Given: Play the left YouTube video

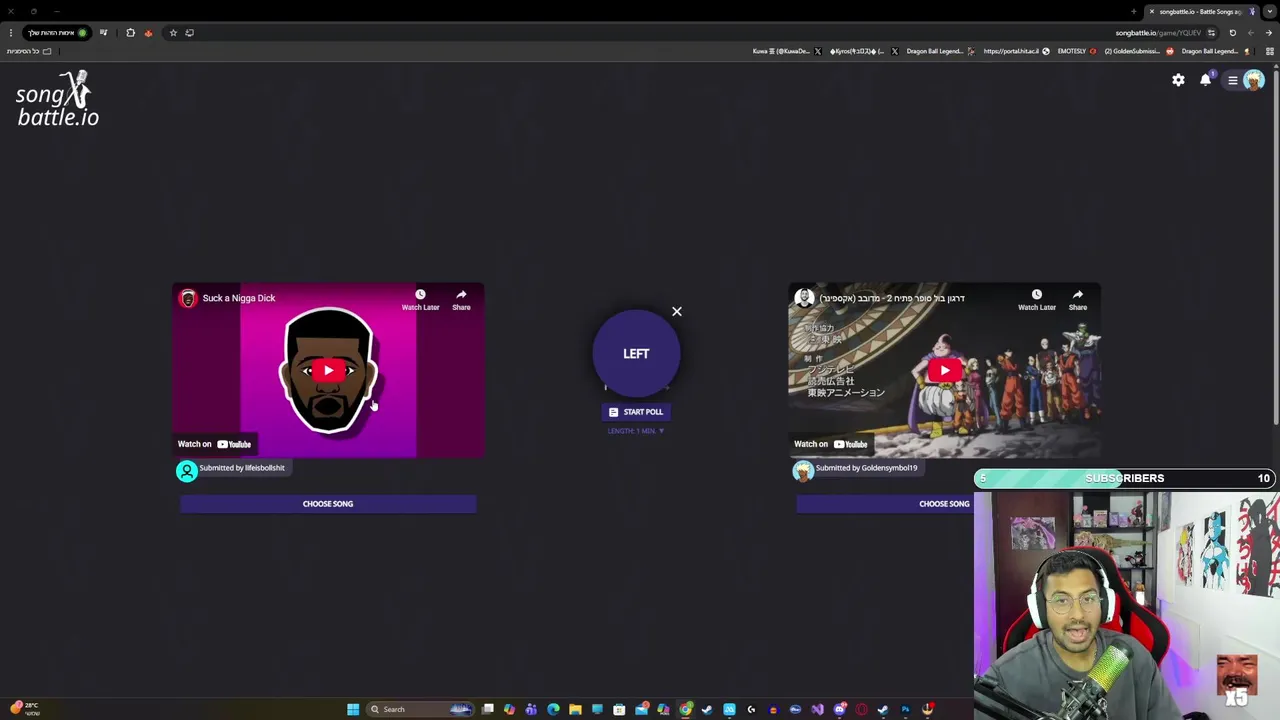Looking at the screenshot, I should click(x=328, y=371).
